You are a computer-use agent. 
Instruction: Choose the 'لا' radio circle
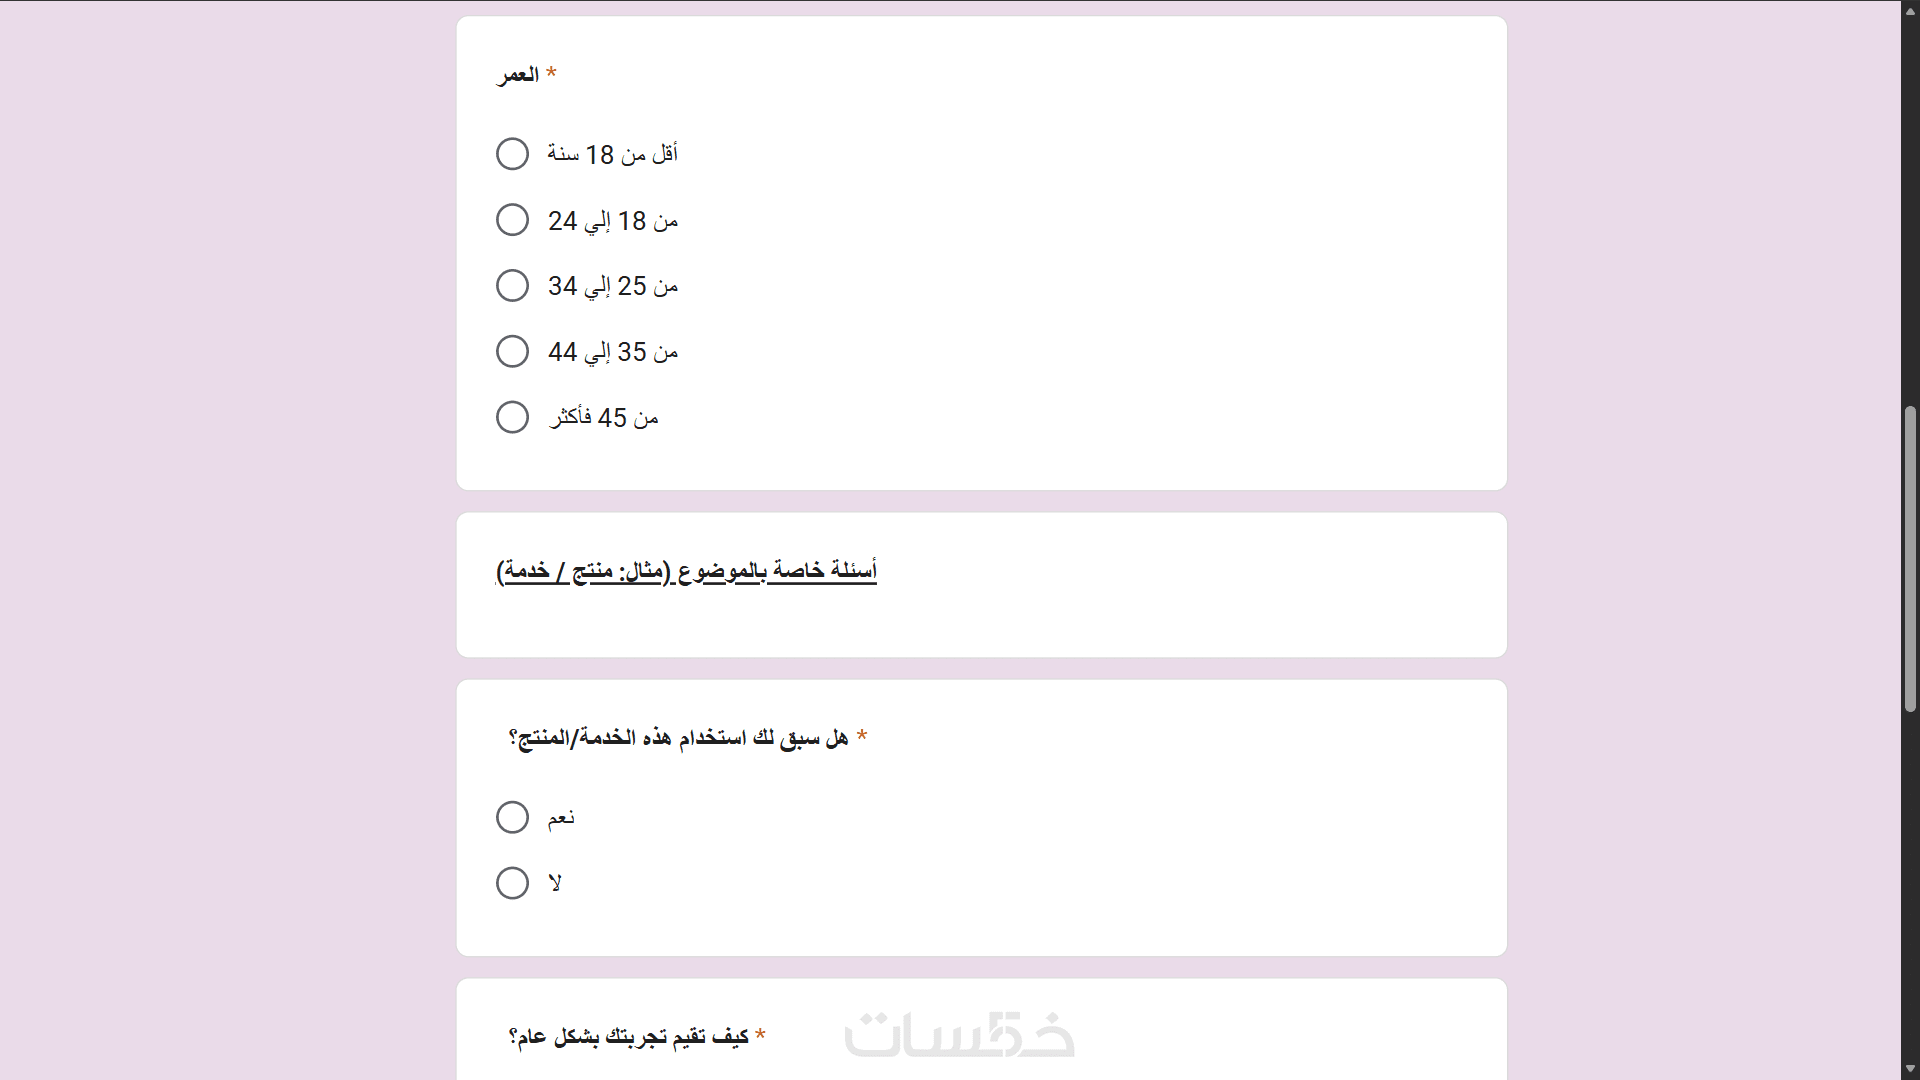(512, 883)
